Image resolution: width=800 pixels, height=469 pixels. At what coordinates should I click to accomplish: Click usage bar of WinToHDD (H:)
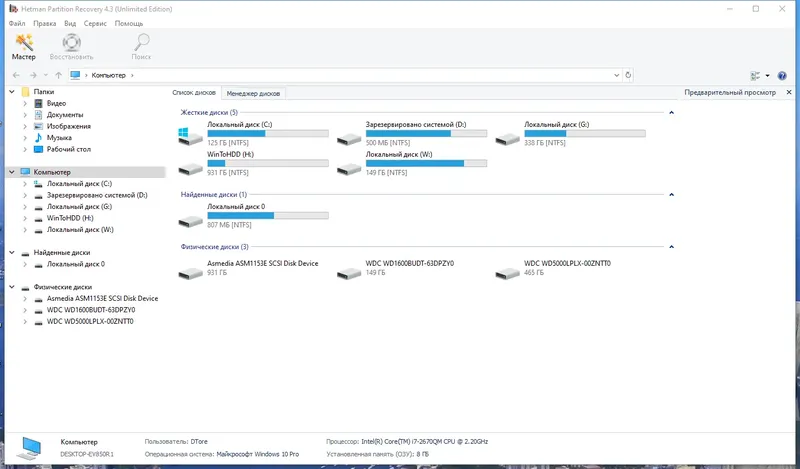268,163
